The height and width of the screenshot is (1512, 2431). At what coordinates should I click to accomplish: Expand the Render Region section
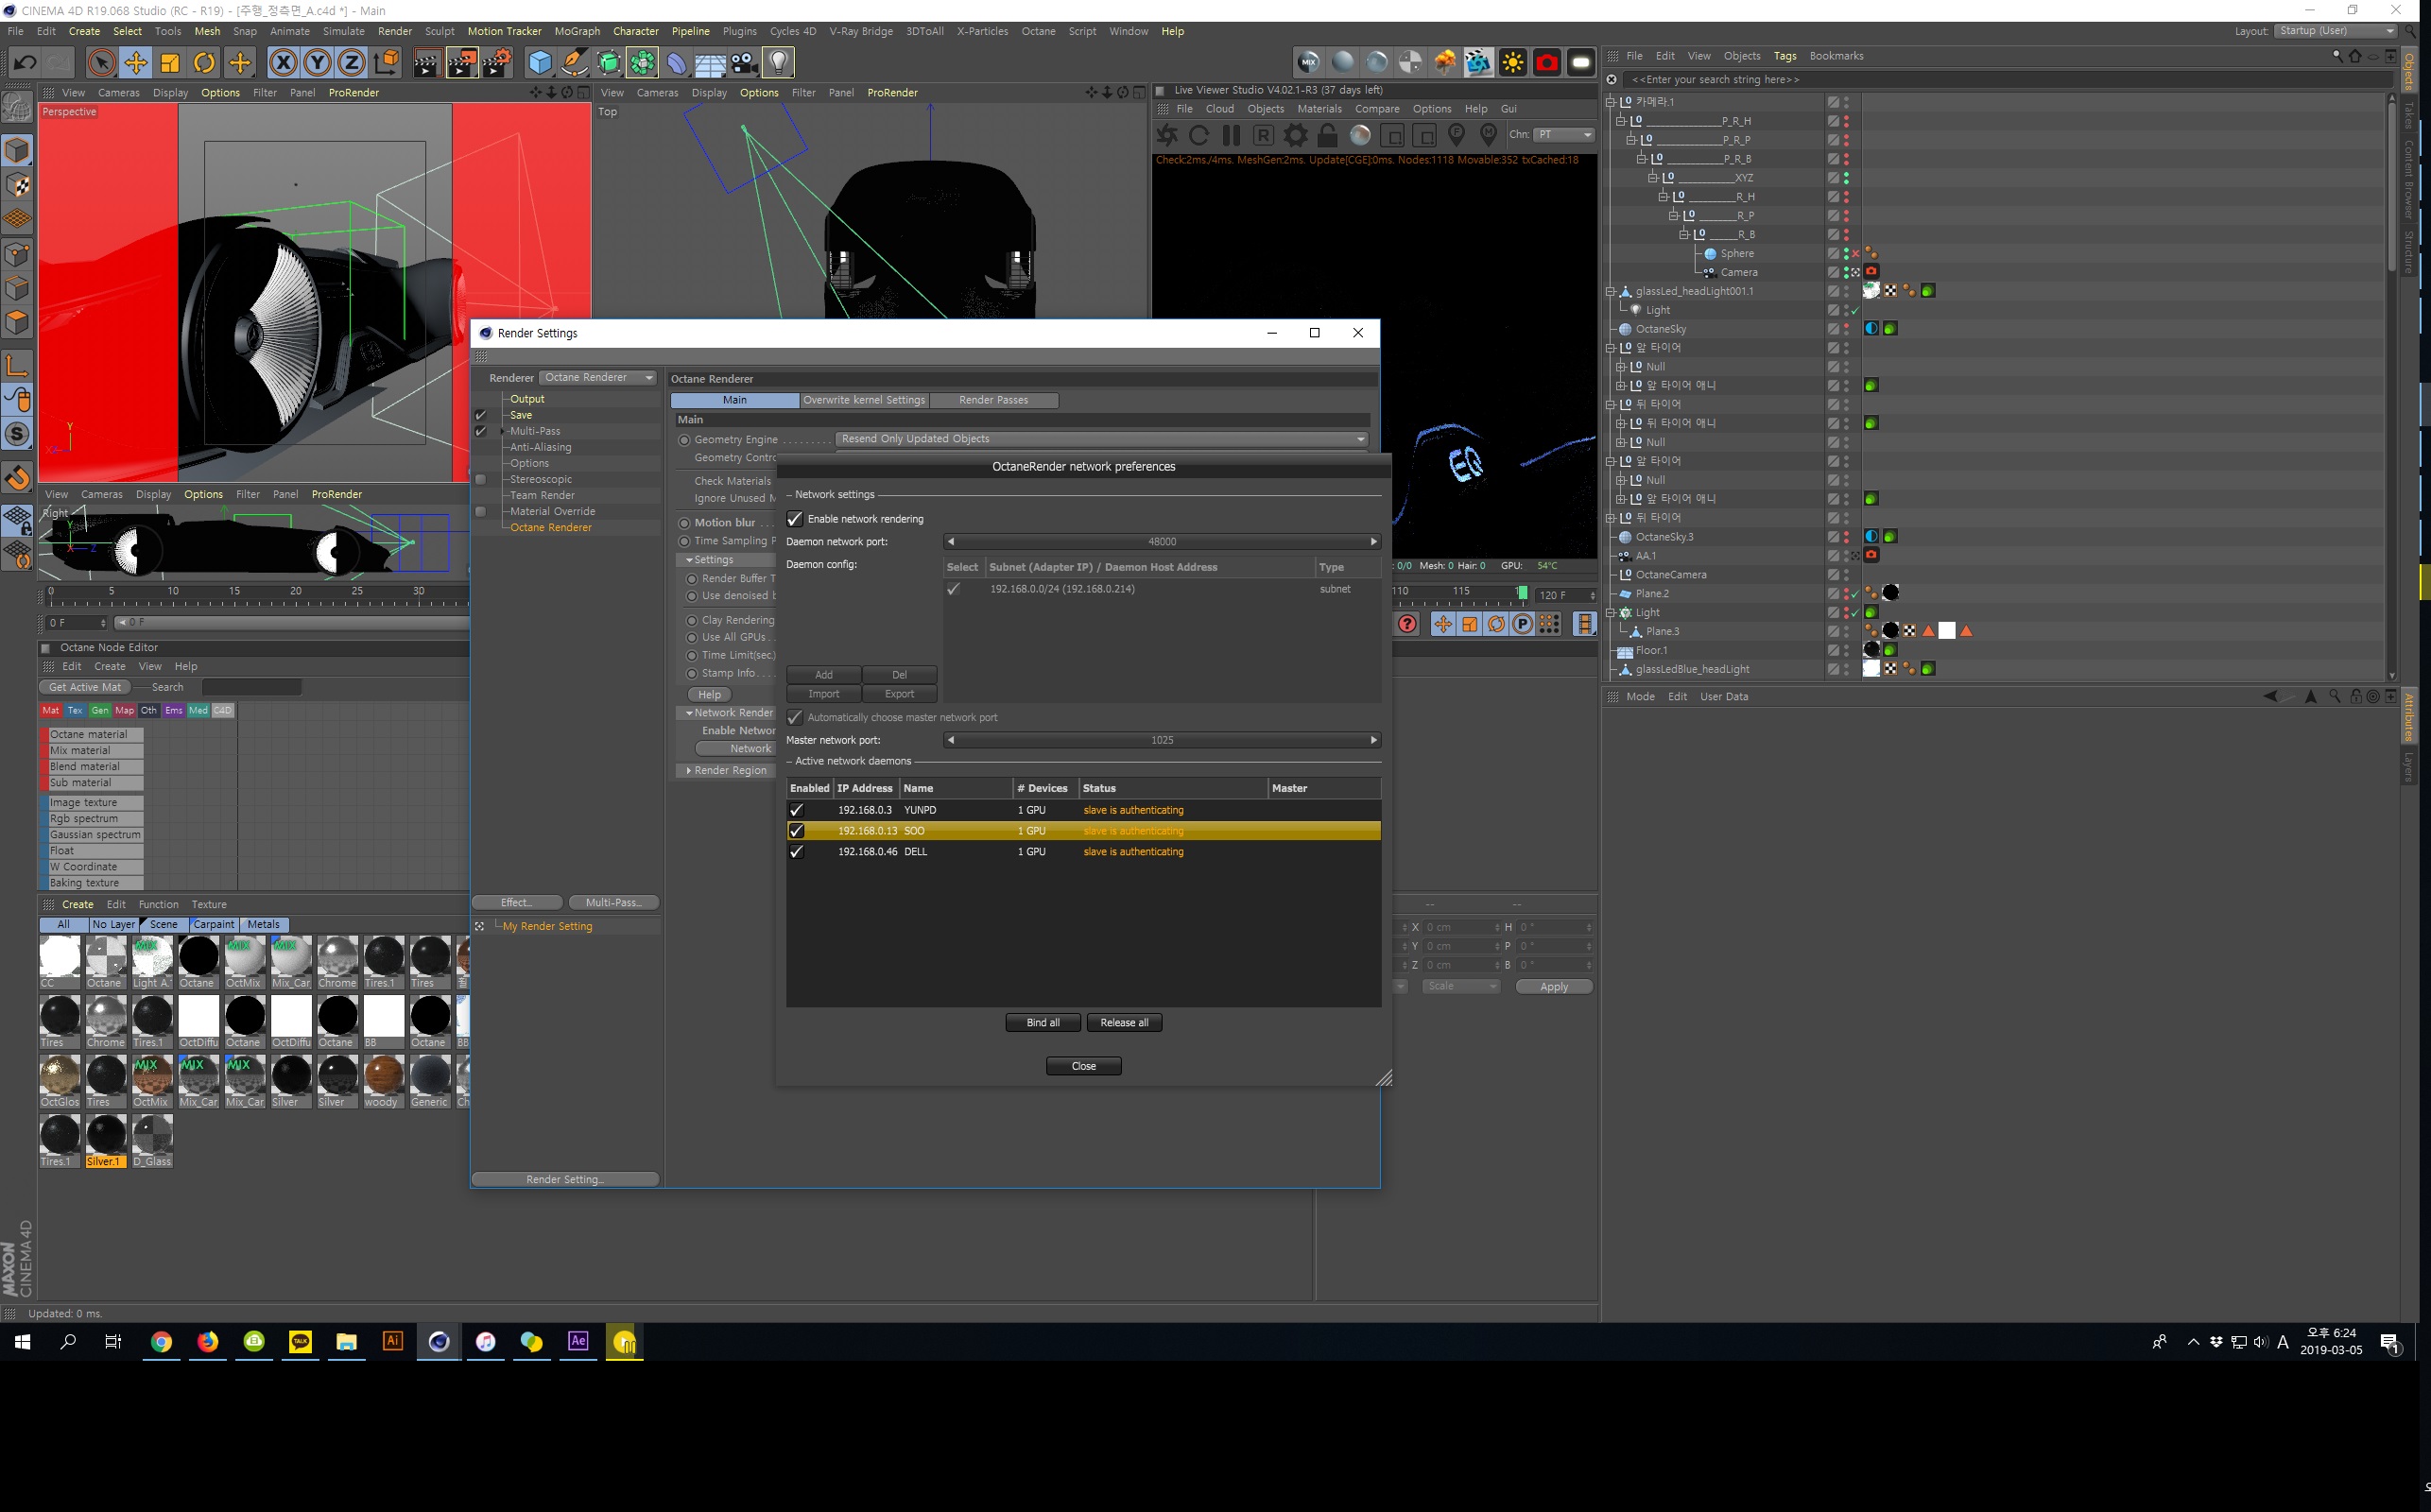pos(689,771)
